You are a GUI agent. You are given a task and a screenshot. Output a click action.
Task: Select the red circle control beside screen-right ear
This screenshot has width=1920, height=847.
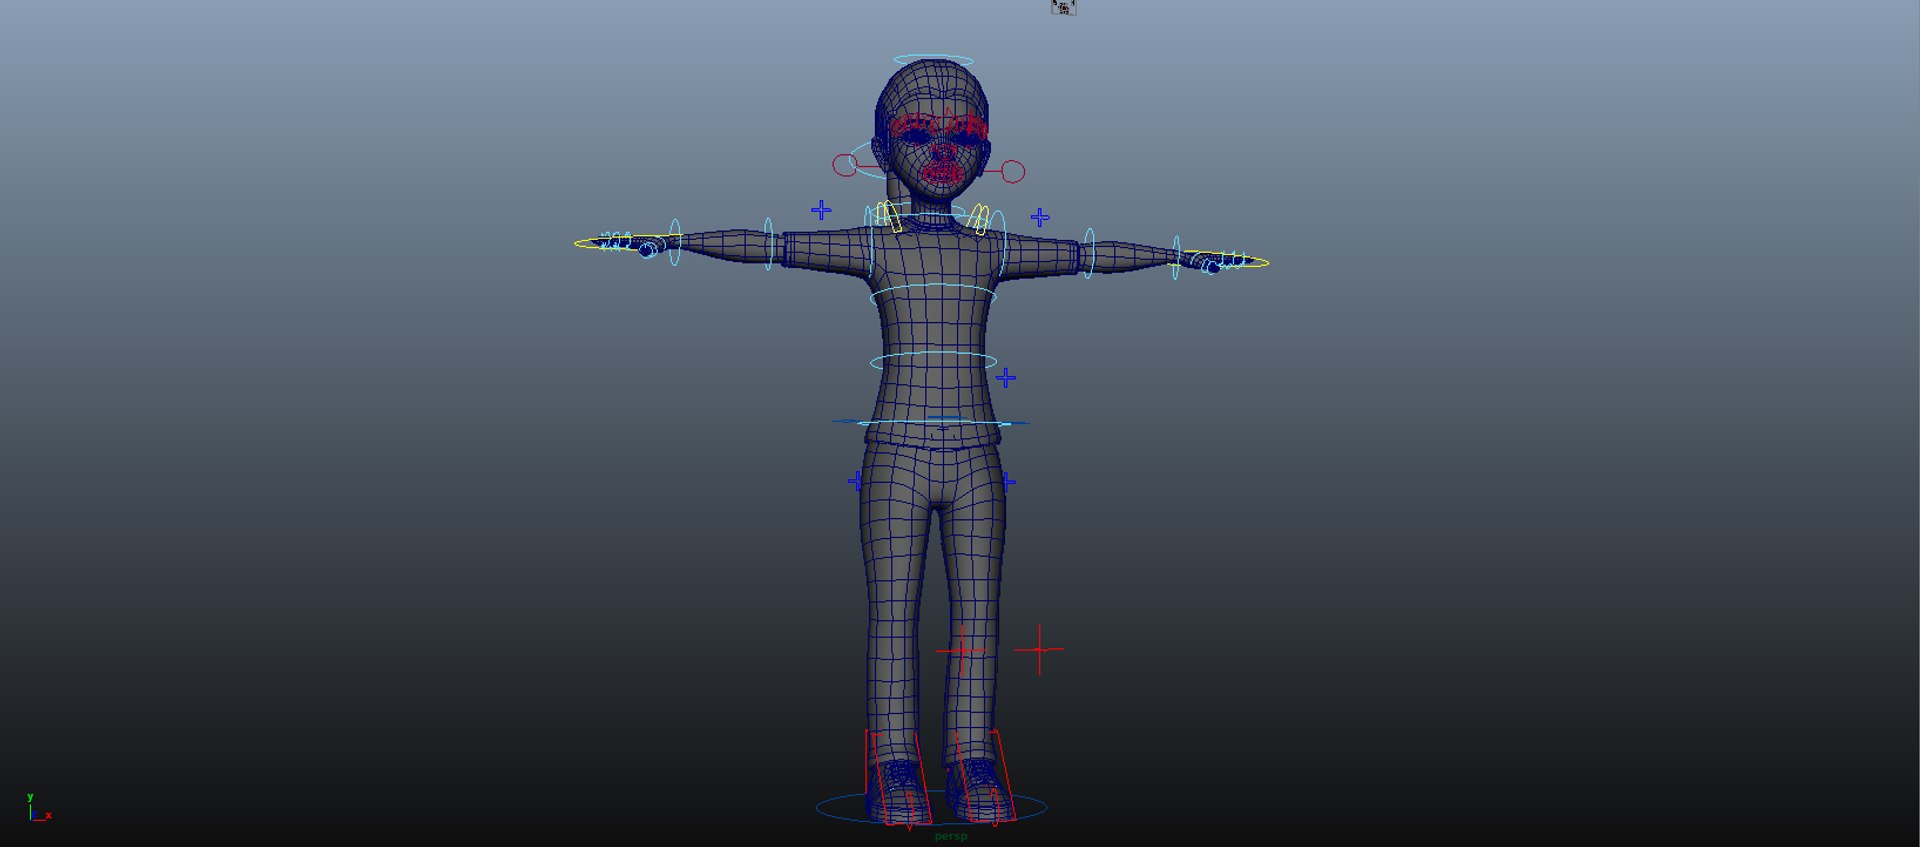(1013, 172)
